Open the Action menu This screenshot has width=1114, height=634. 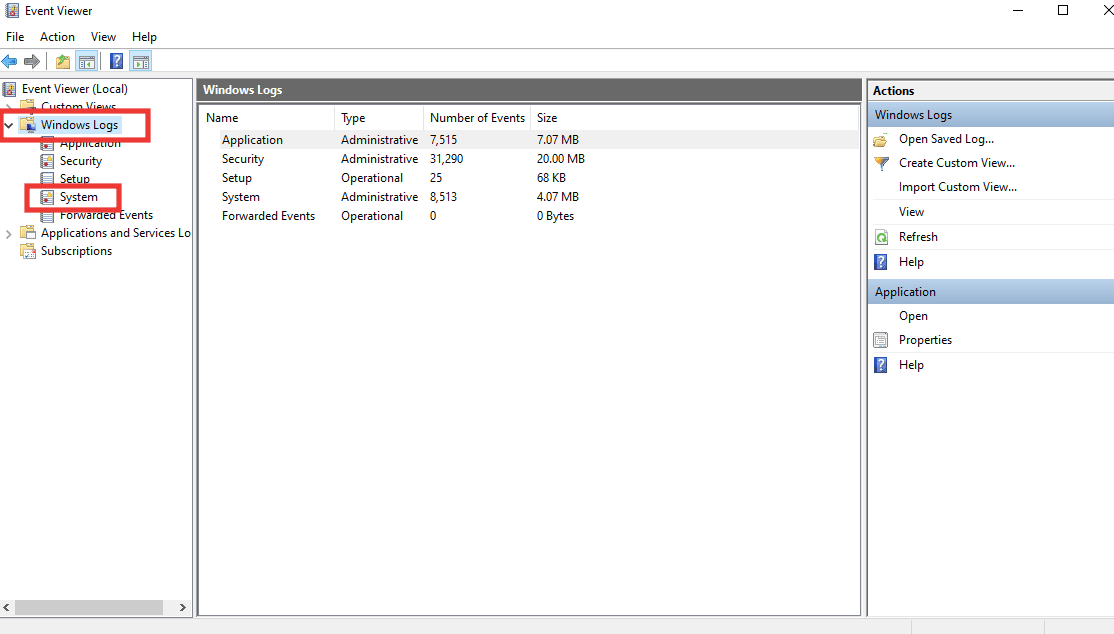57,36
